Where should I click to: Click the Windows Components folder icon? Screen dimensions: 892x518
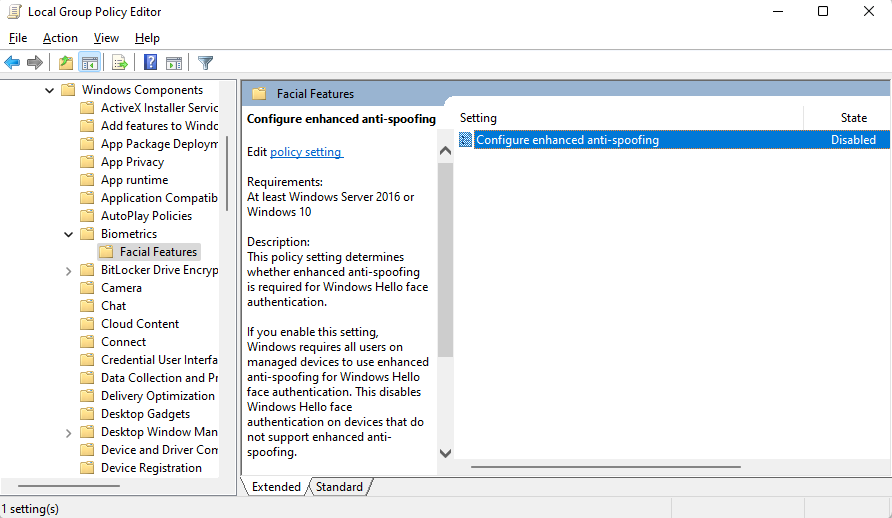coord(68,90)
